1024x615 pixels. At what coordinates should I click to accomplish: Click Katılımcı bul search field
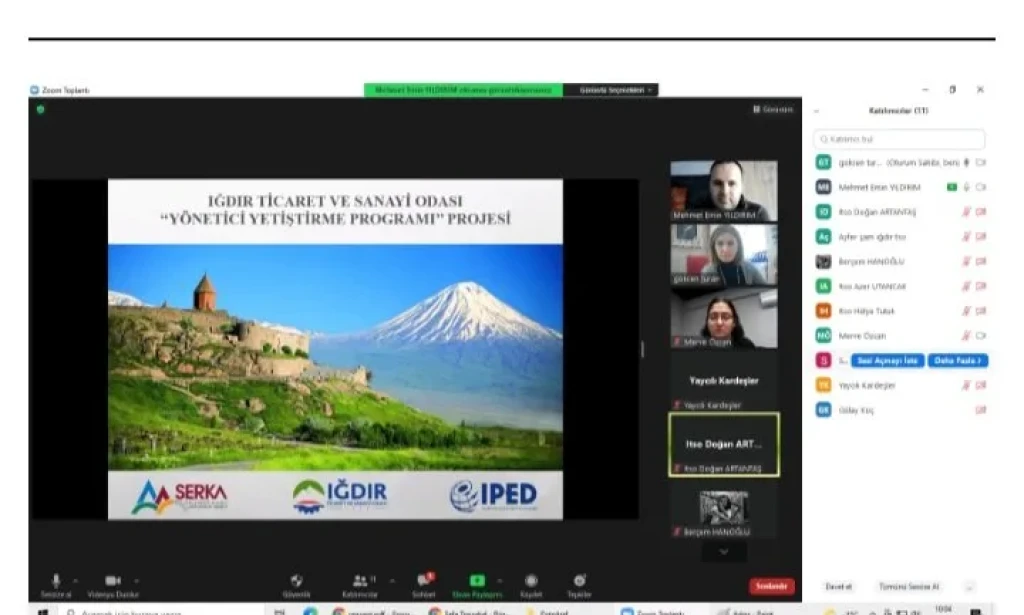tap(899, 139)
